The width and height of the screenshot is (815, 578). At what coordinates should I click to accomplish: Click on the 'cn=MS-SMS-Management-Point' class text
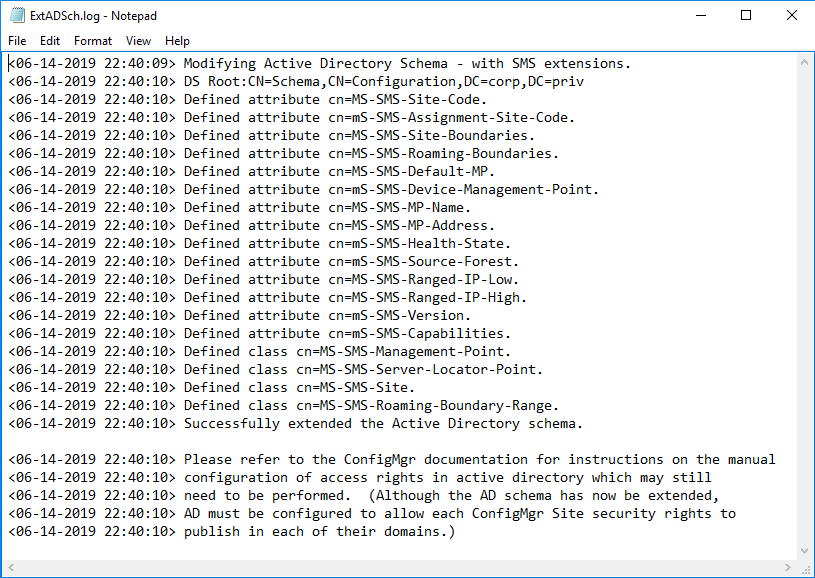pyautogui.click(x=412, y=351)
